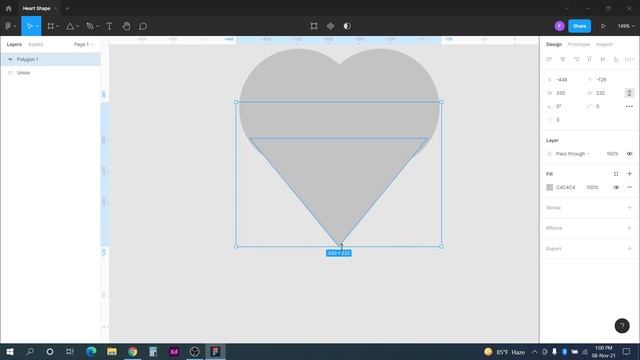Select the Comment tool

143,26
